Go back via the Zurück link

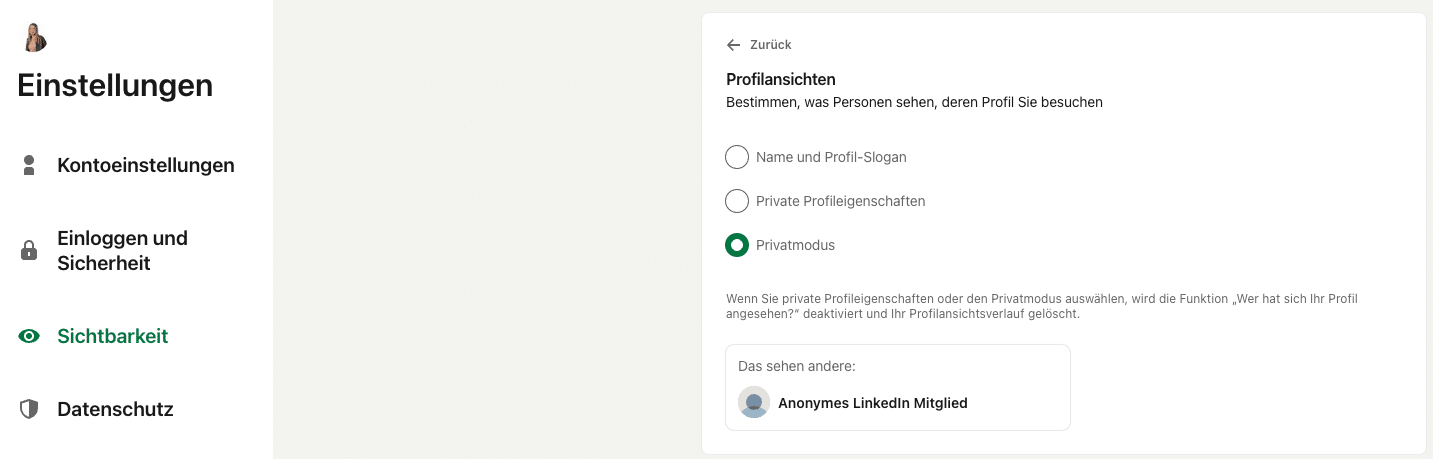pyautogui.click(x=770, y=45)
